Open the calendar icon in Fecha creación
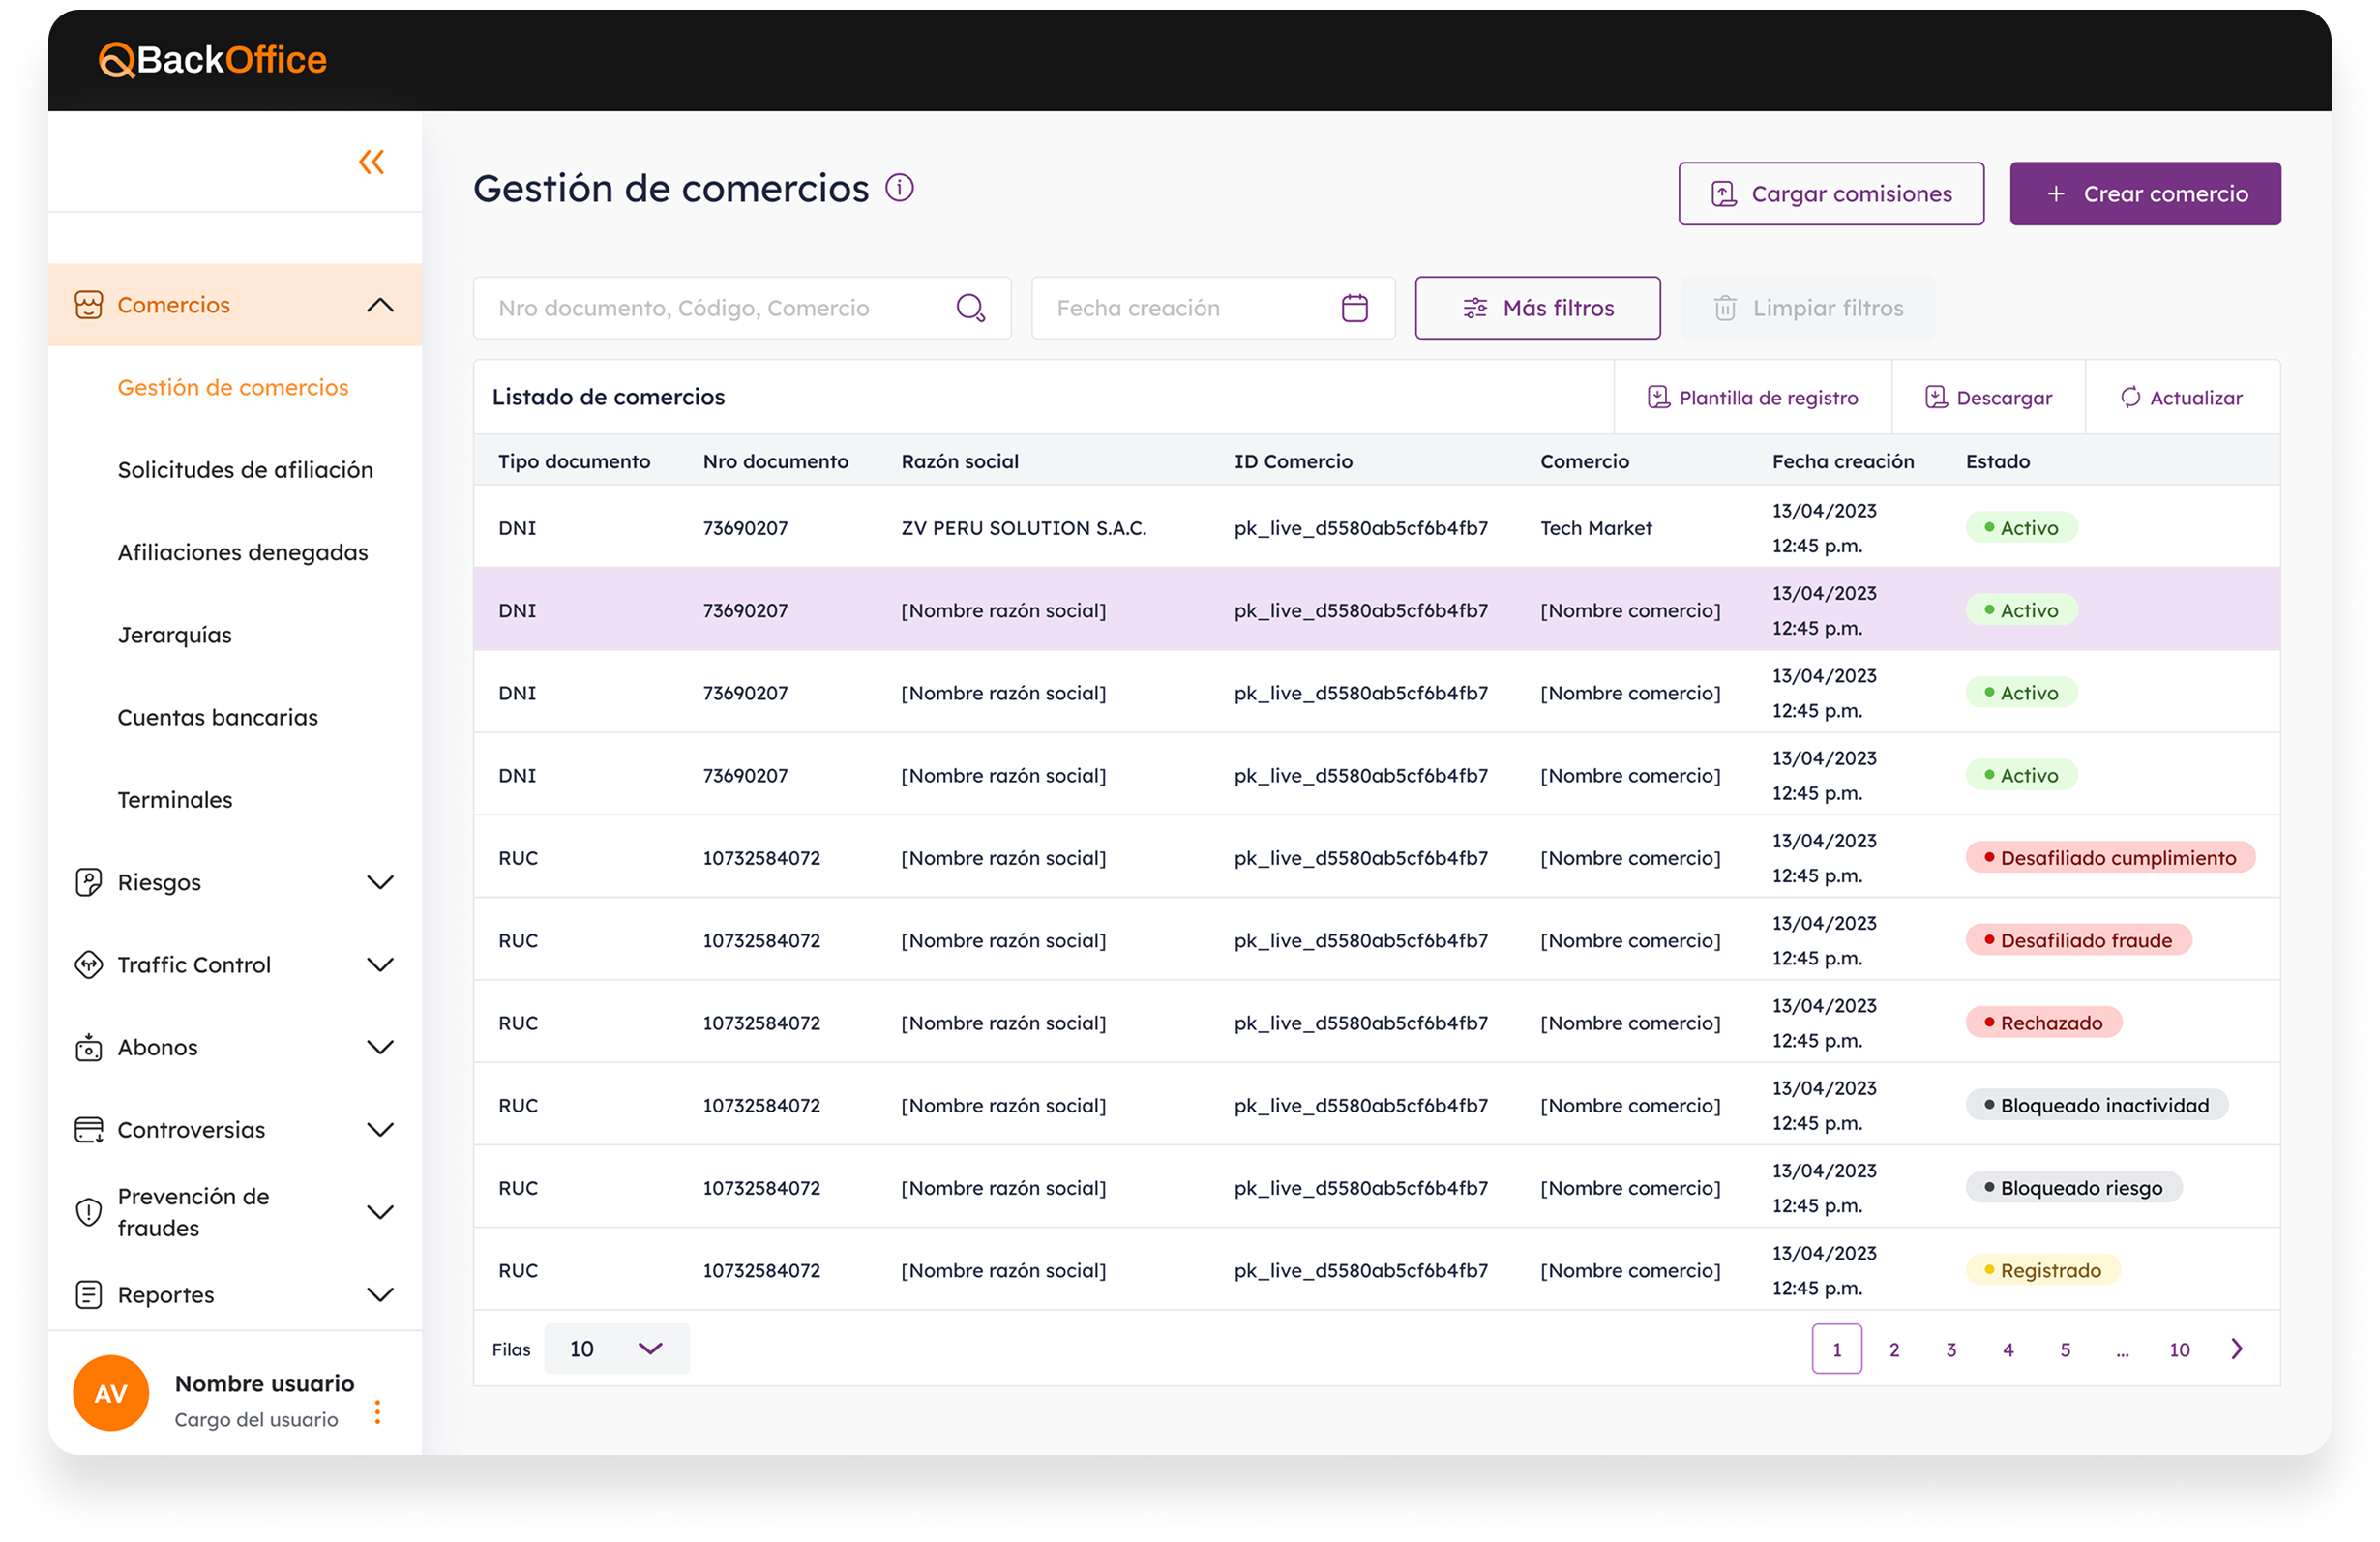 pos(1354,308)
